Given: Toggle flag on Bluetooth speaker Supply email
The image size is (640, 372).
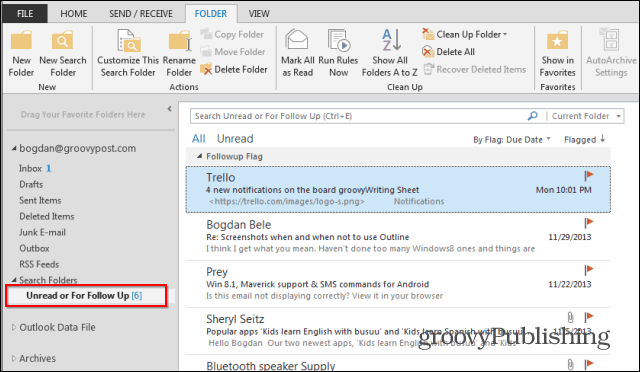Looking at the screenshot, I should click(x=589, y=363).
